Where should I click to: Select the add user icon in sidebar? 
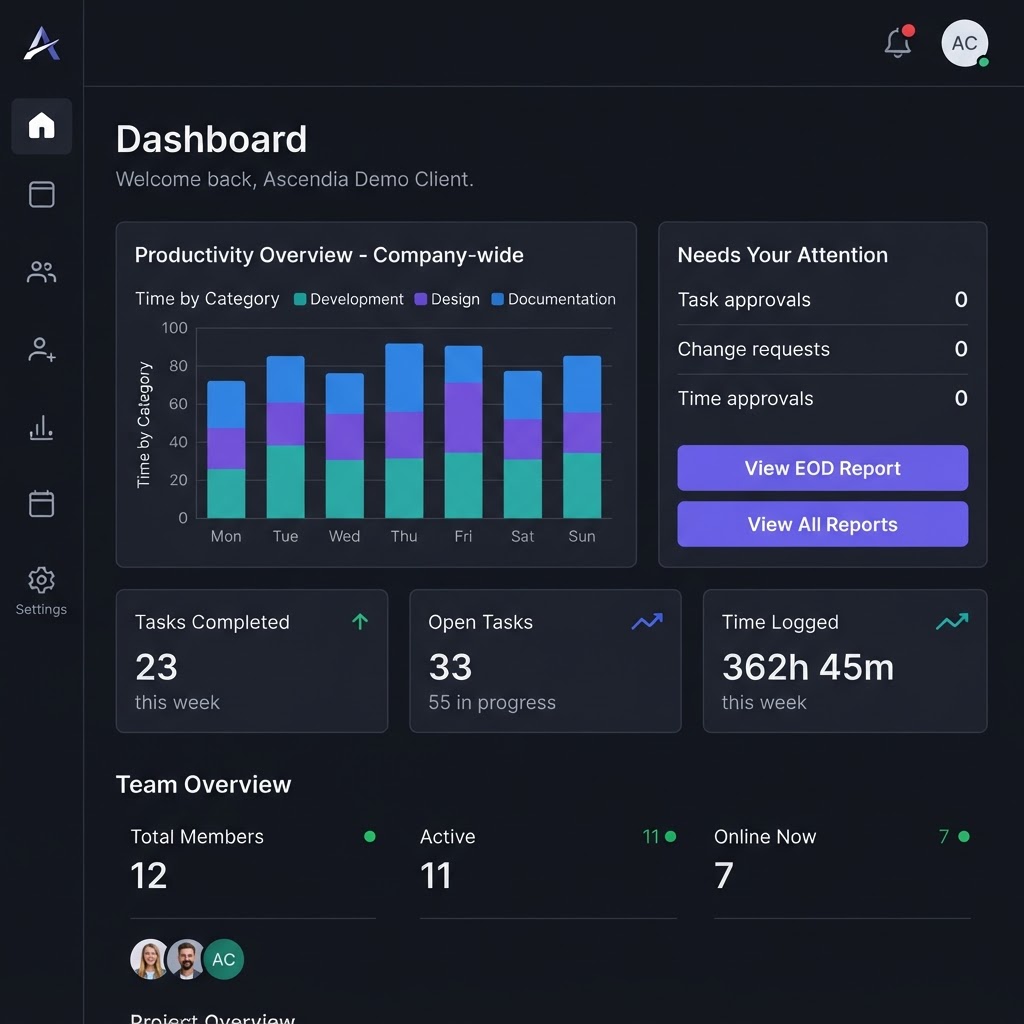42,349
